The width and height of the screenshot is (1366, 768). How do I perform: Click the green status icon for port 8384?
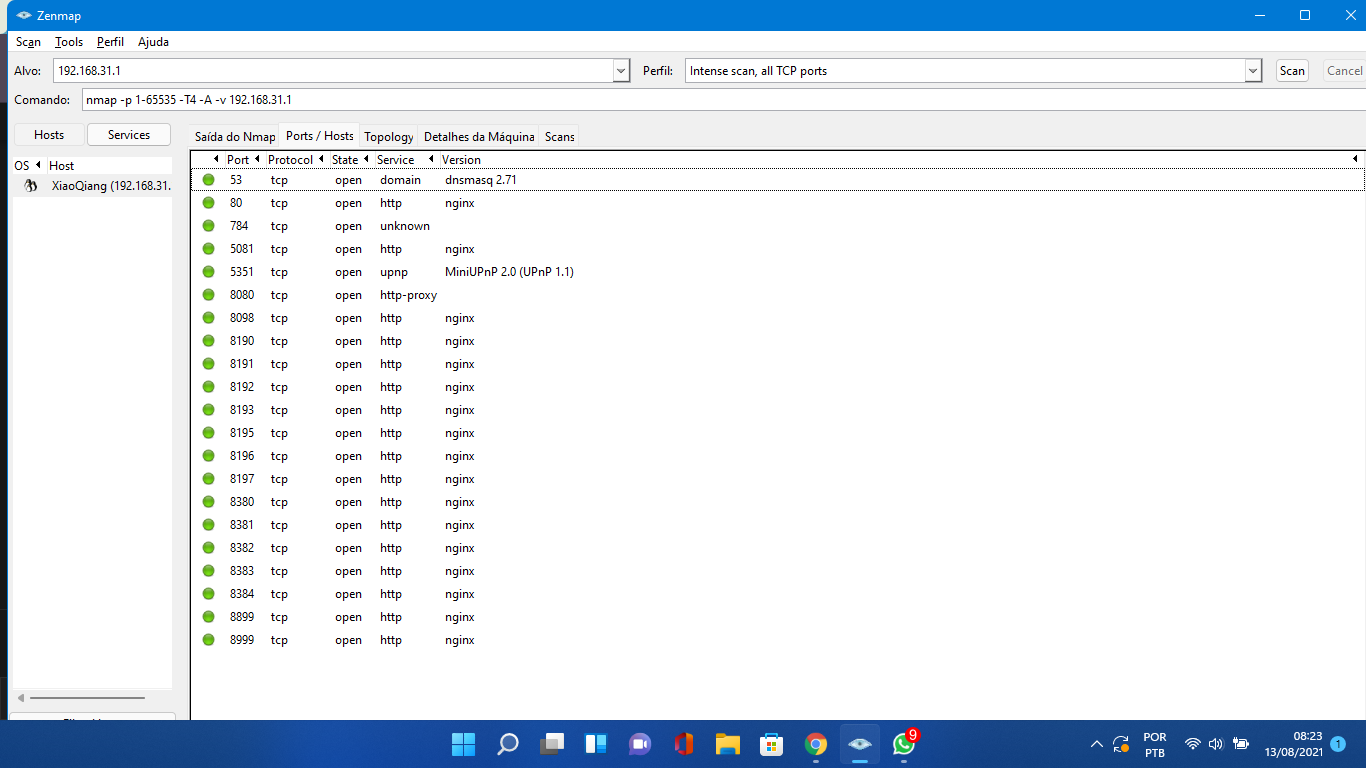(208, 594)
